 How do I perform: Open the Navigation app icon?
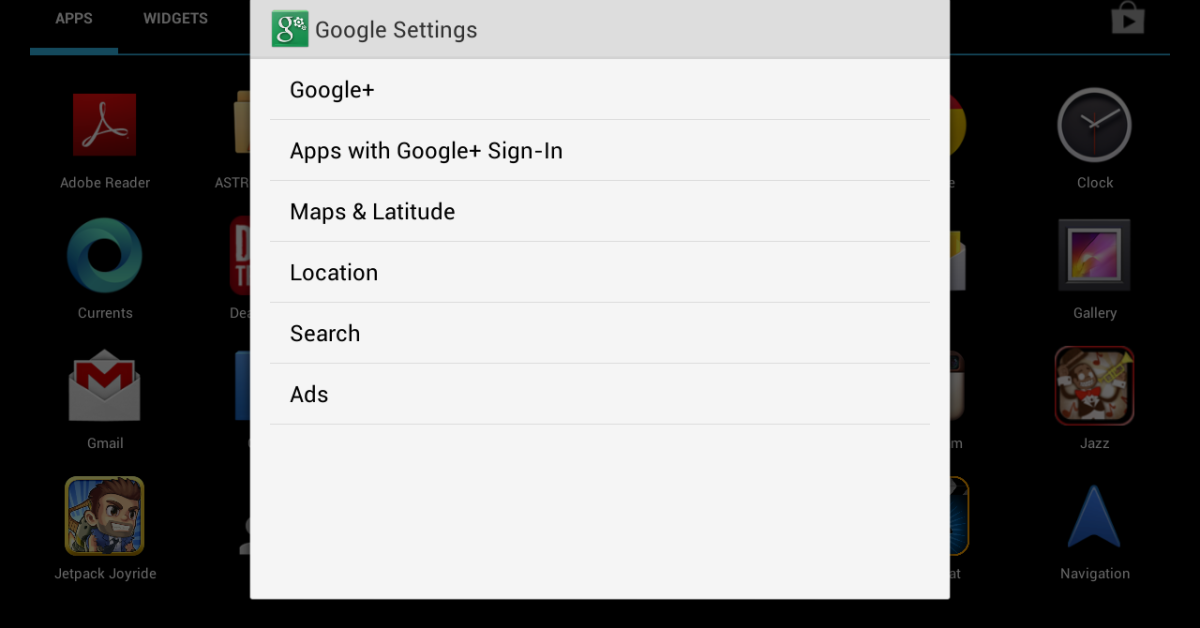[1094, 515]
